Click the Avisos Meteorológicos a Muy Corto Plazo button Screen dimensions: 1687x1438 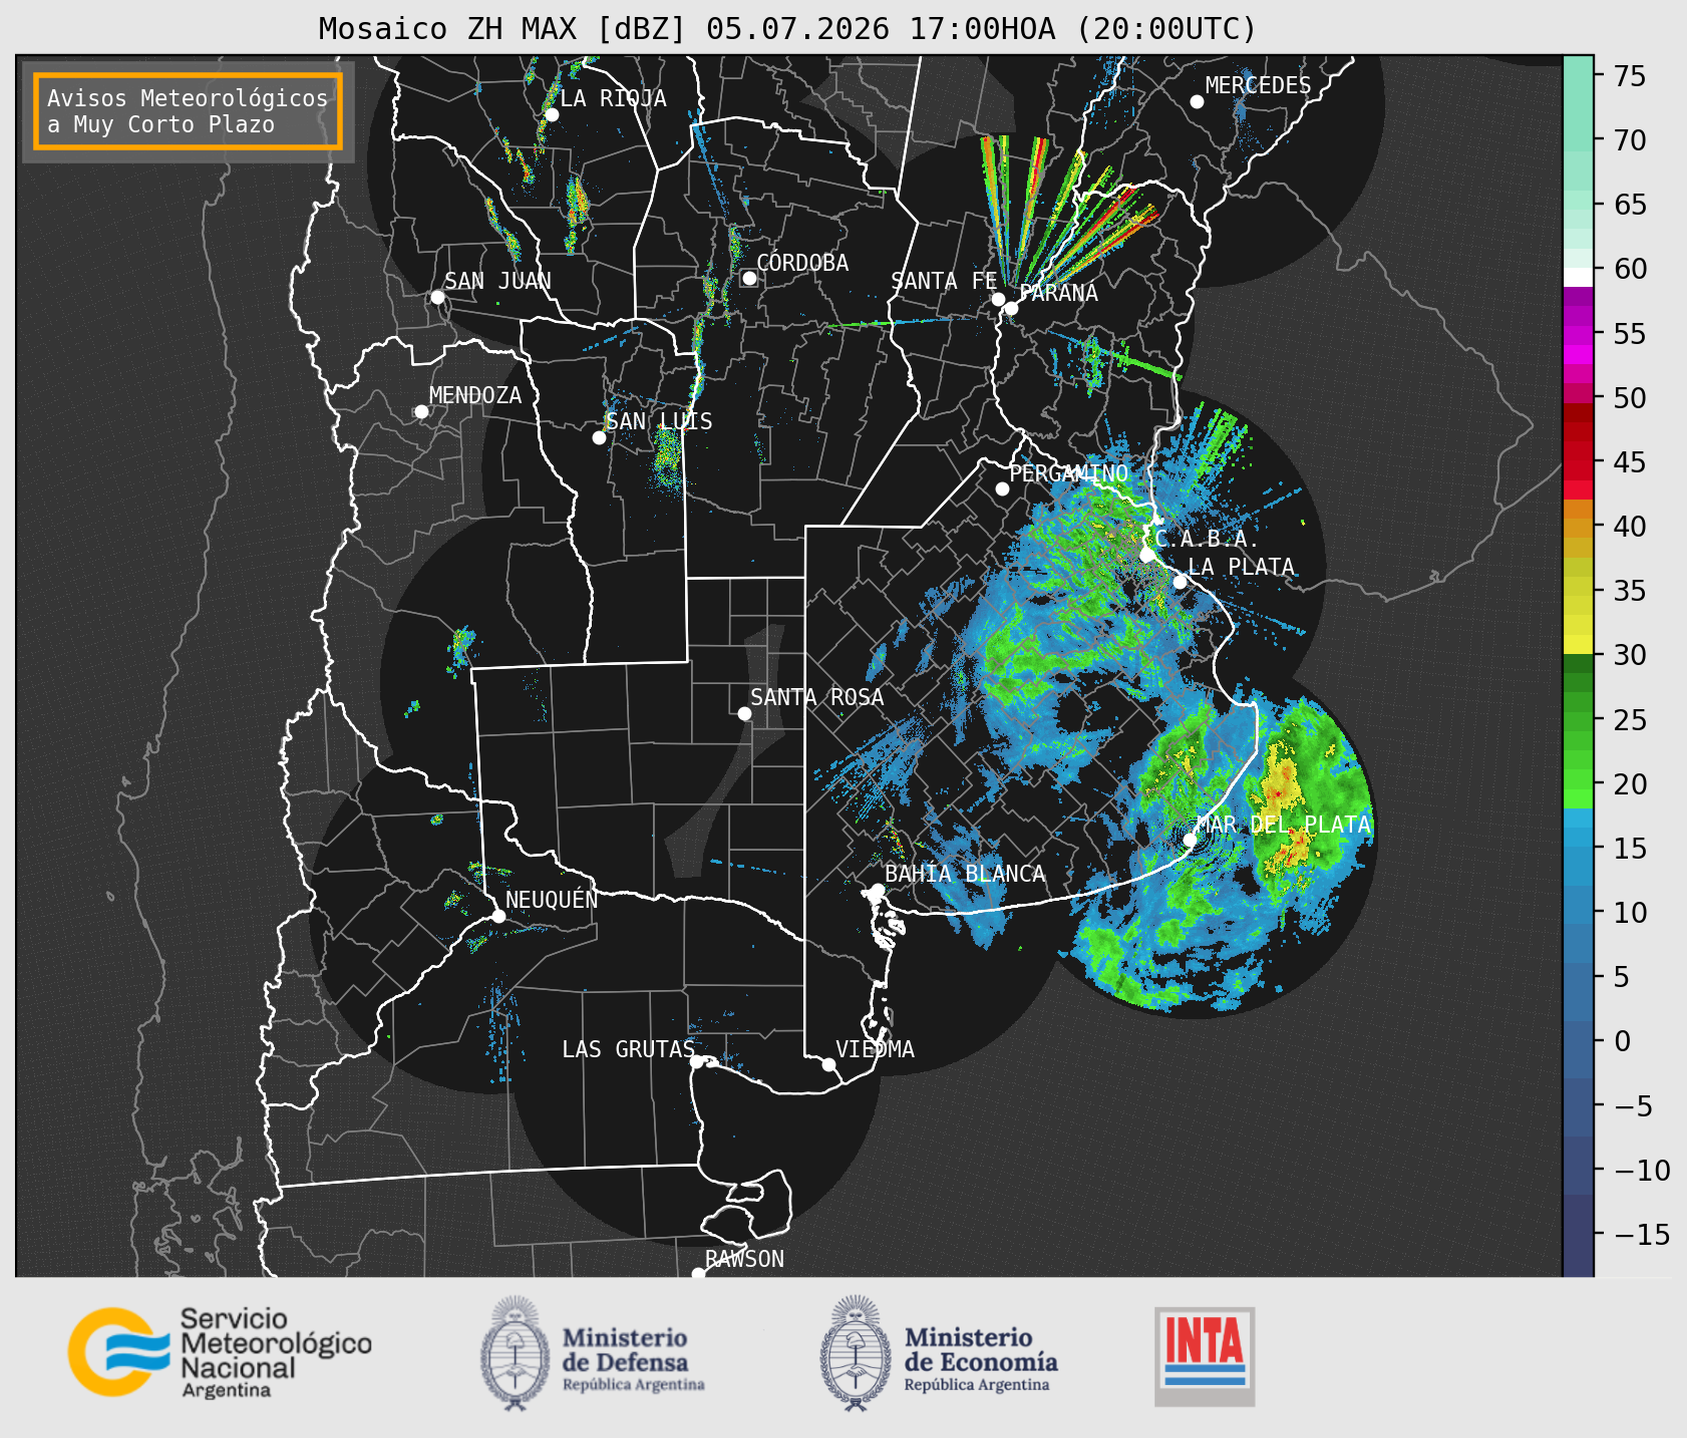click(188, 111)
